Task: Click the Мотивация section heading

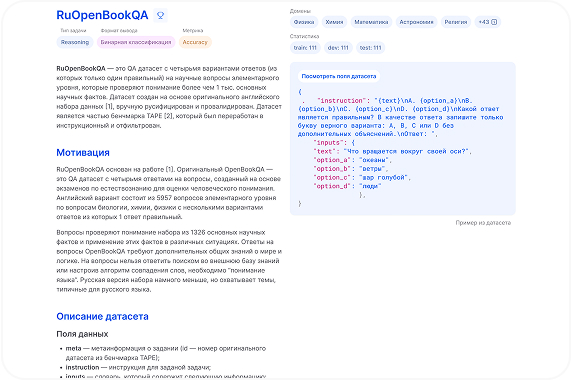Action: coord(83,153)
